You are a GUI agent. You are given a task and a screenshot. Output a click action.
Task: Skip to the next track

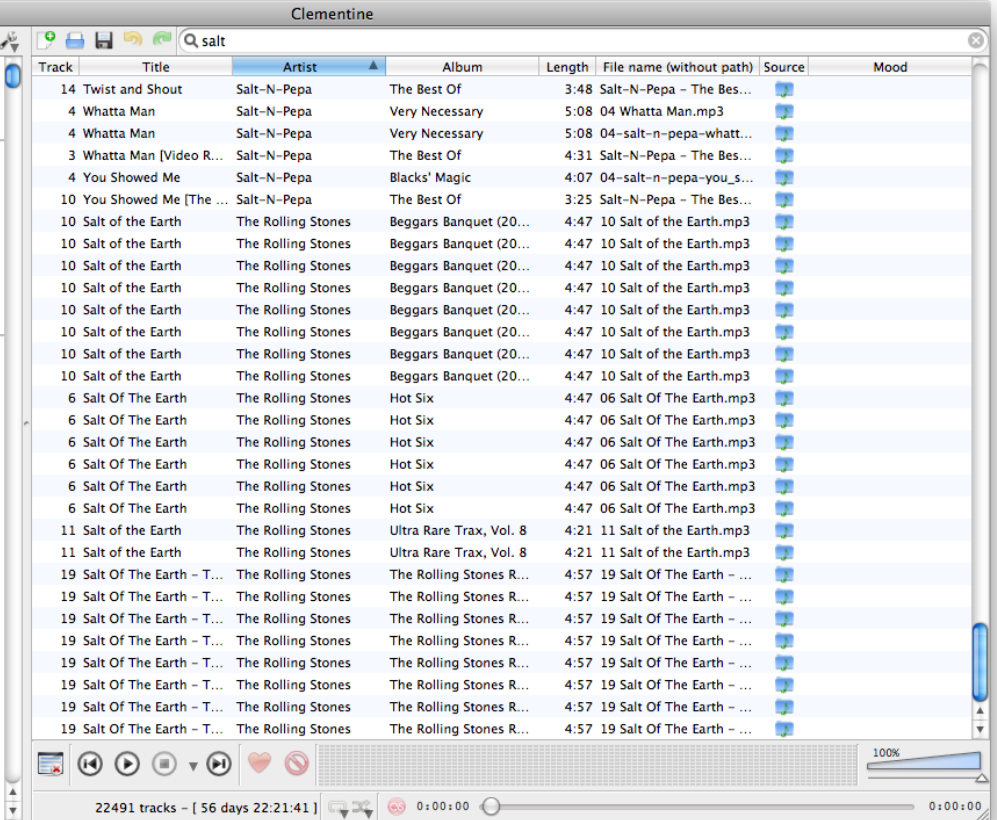219,763
